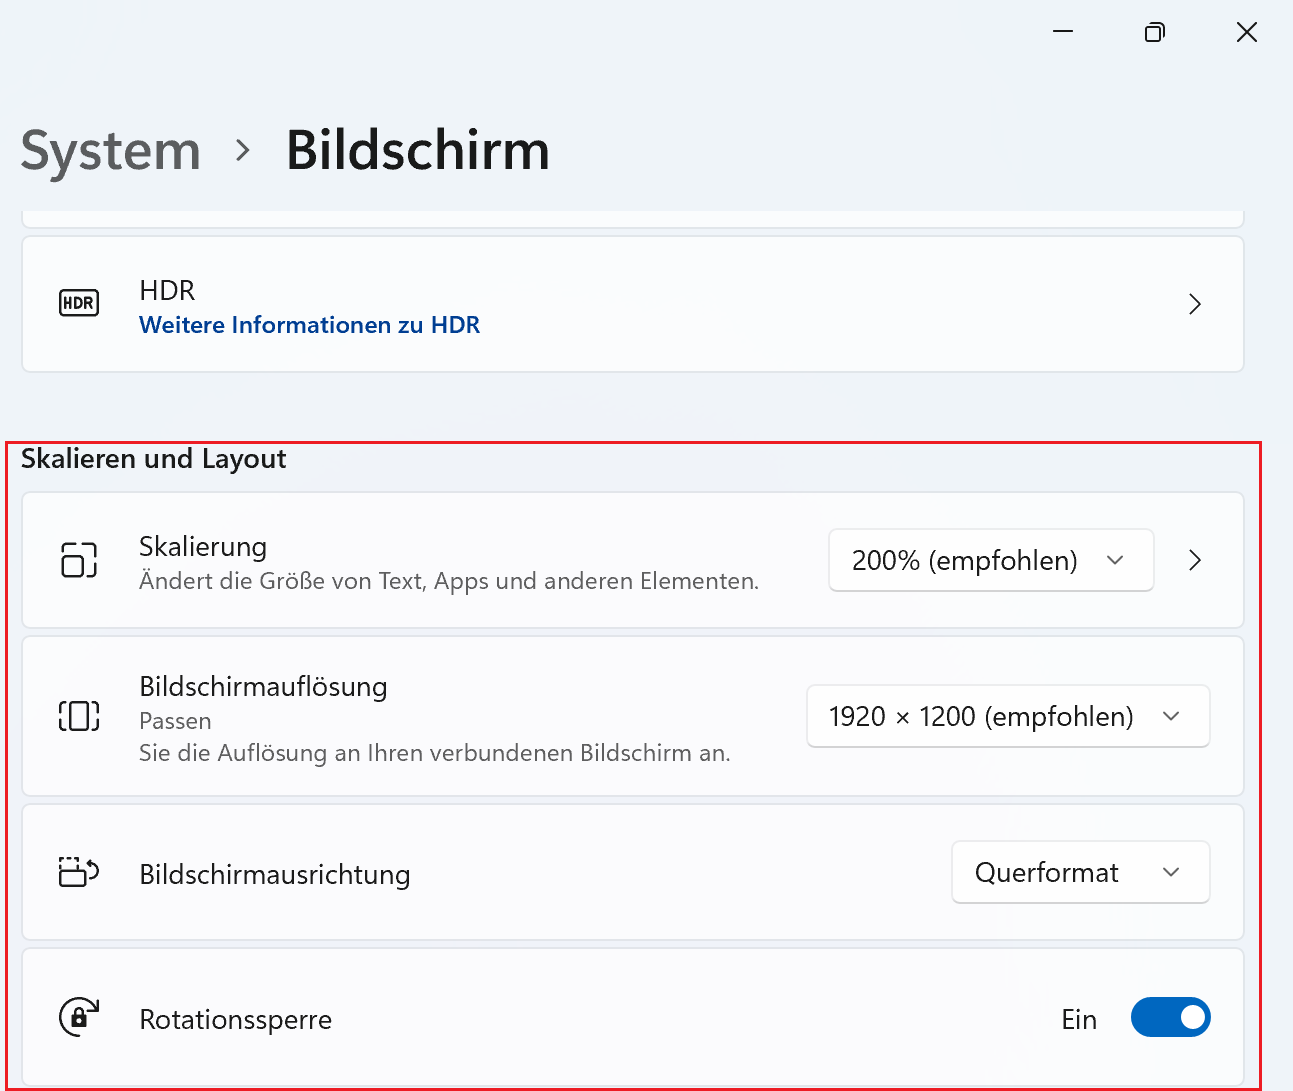Click the Rotationssperre lock icon

(79, 1017)
